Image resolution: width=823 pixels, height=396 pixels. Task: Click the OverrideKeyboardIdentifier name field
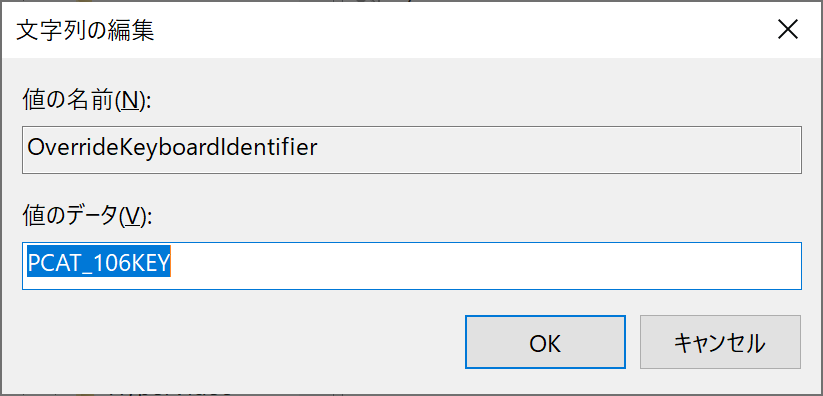coord(412,150)
